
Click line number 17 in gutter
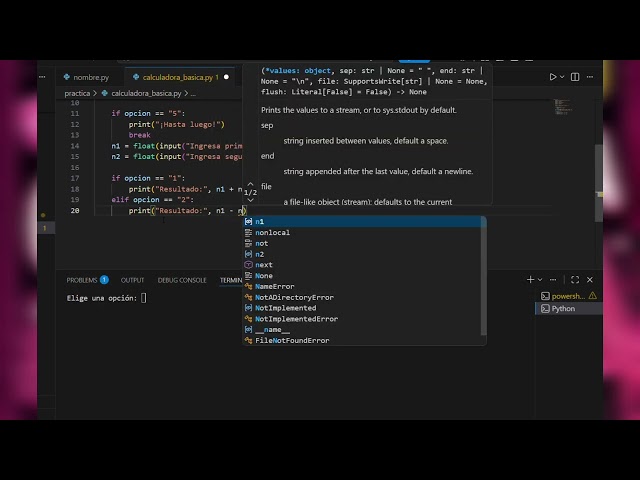tap(75, 178)
